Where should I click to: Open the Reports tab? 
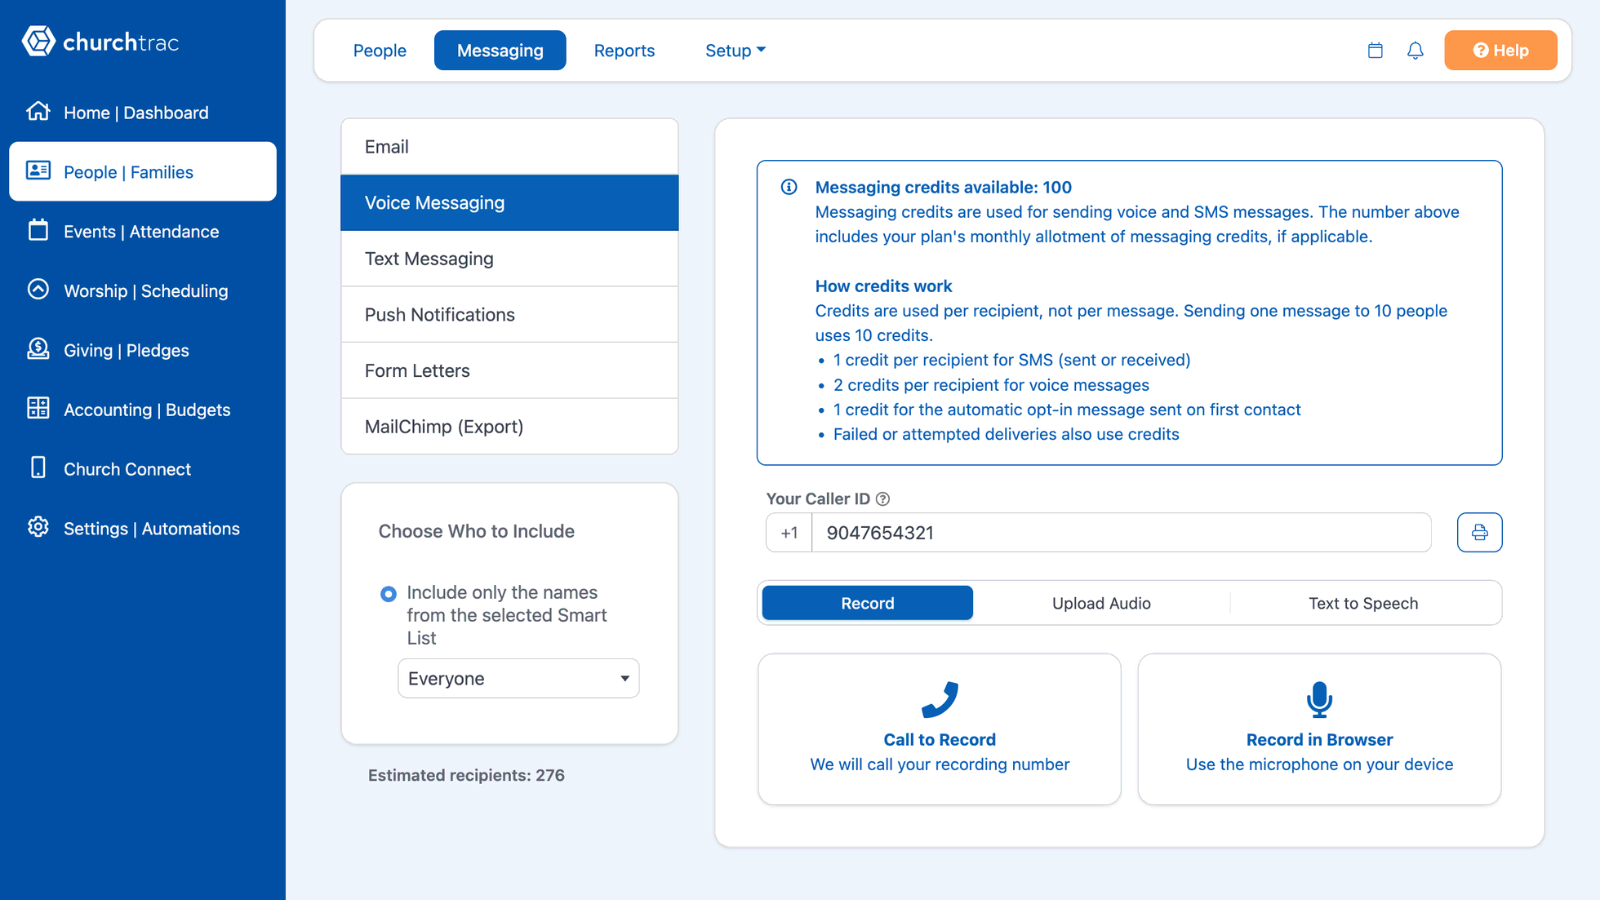[x=624, y=50]
